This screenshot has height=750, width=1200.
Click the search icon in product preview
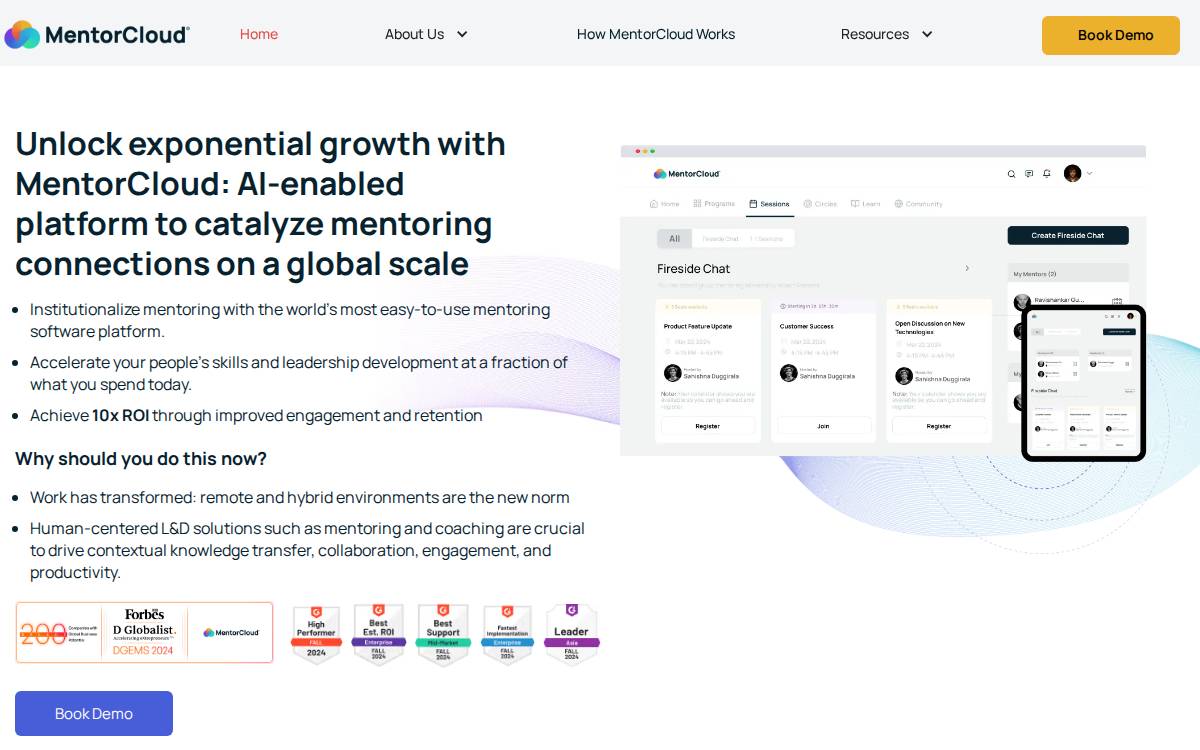tap(1011, 174)
